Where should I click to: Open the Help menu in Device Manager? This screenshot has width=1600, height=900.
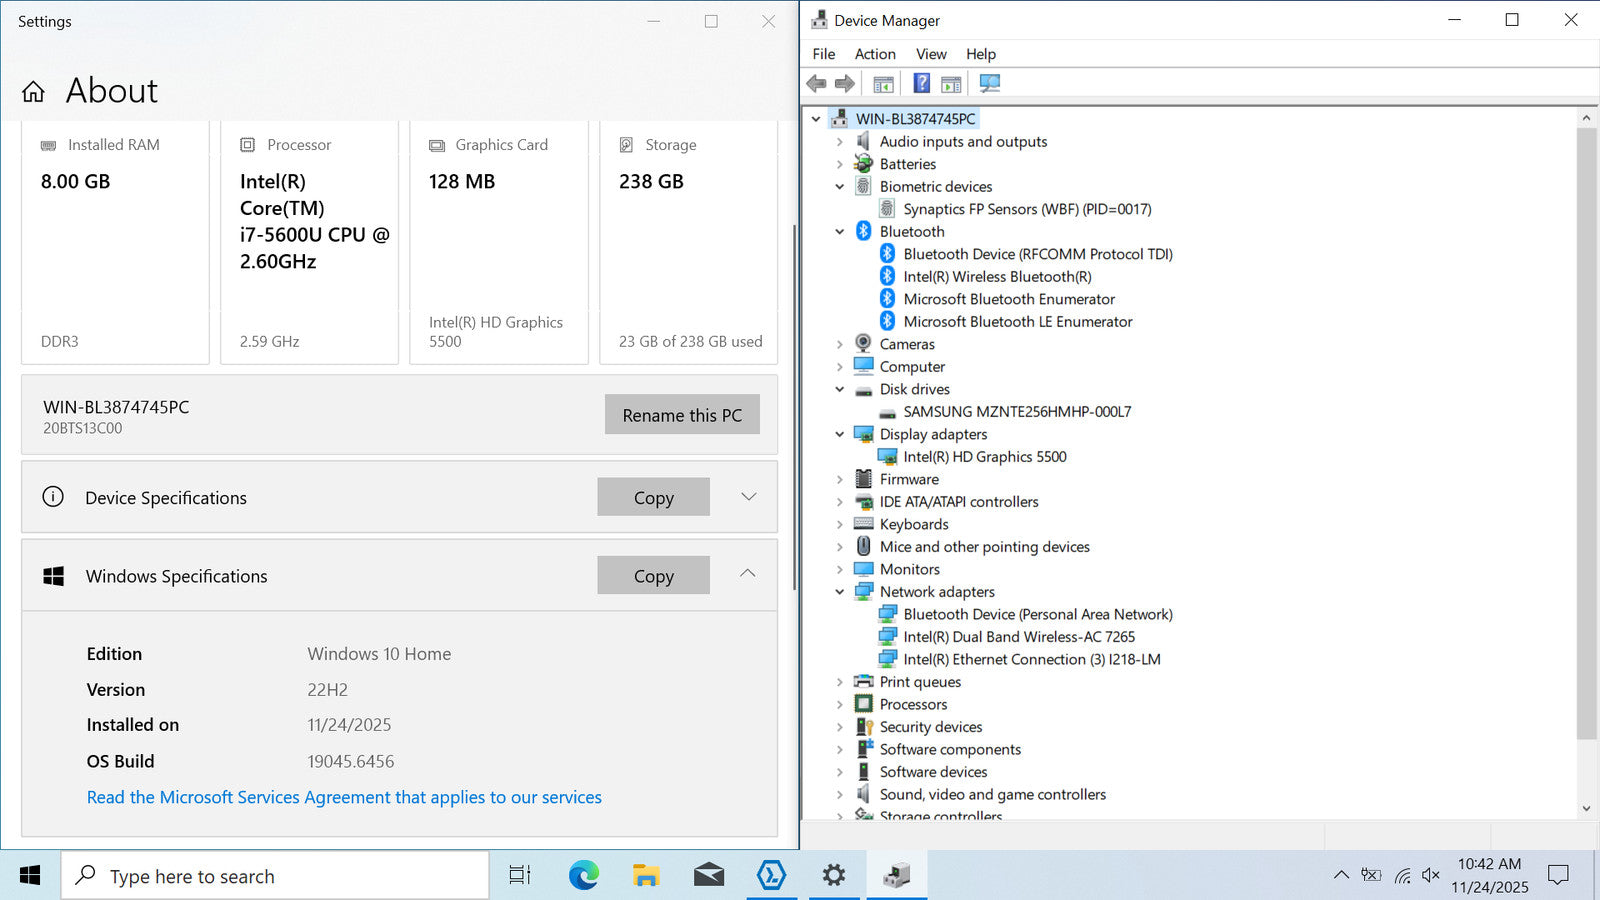coord(981,54)
